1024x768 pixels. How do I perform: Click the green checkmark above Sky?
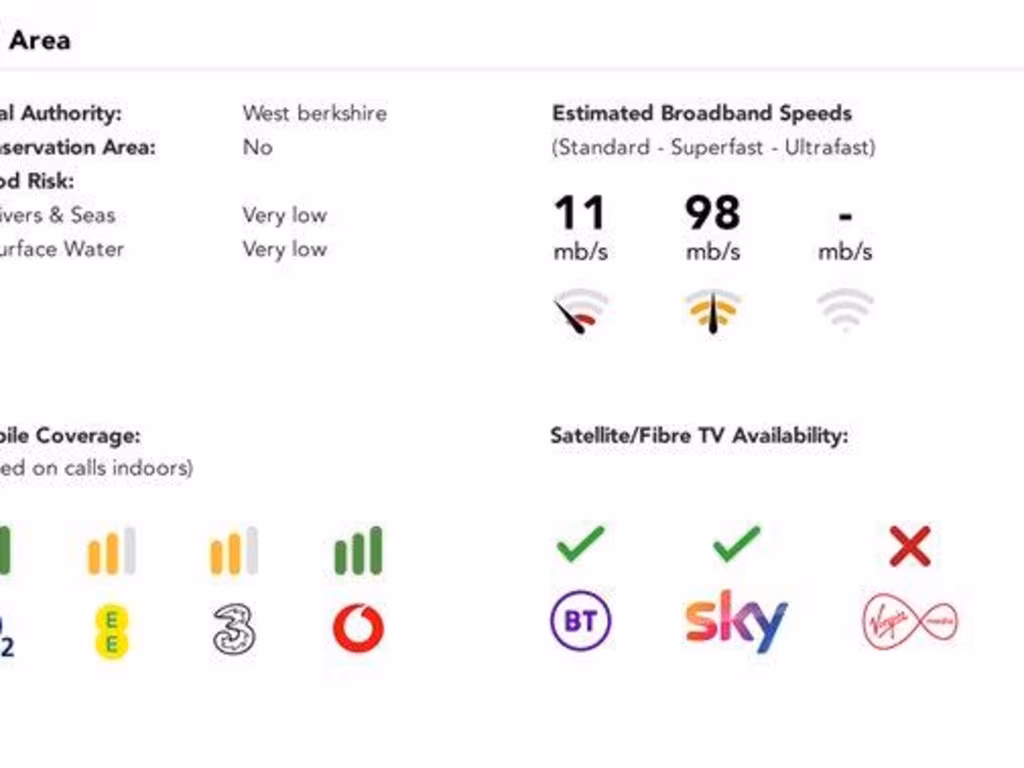737,544
